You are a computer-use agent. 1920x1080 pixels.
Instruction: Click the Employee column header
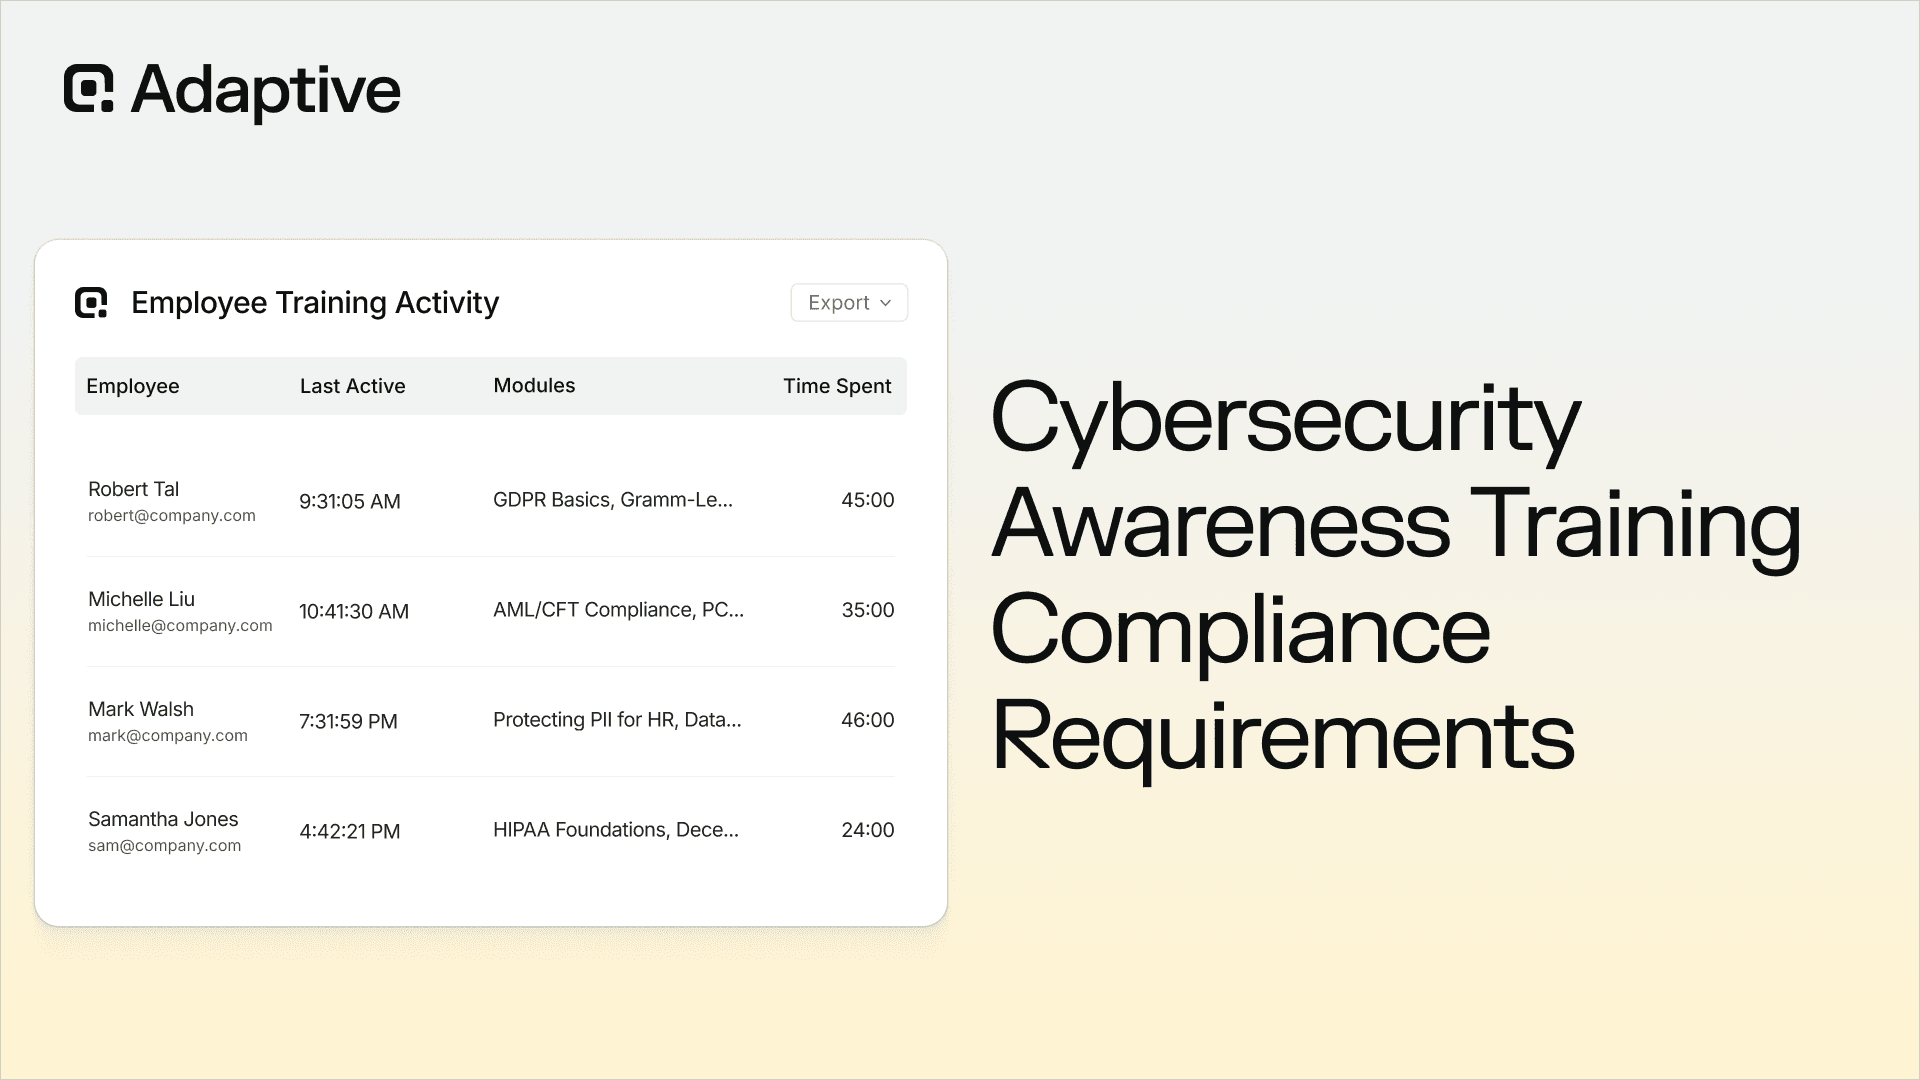point(133,386)
